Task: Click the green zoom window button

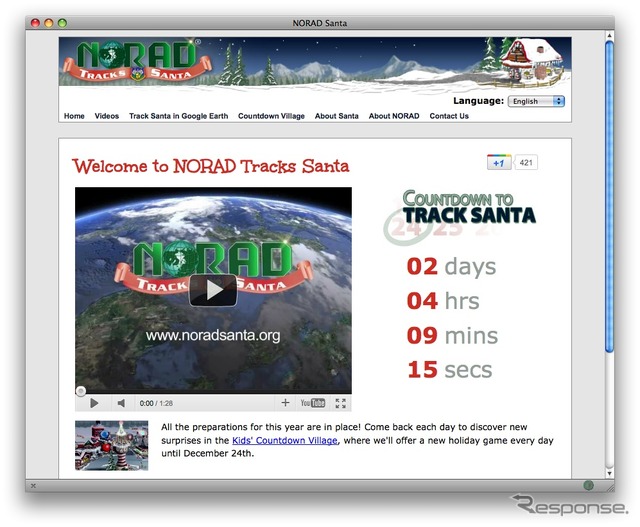Action: click(x=62, y=23)
